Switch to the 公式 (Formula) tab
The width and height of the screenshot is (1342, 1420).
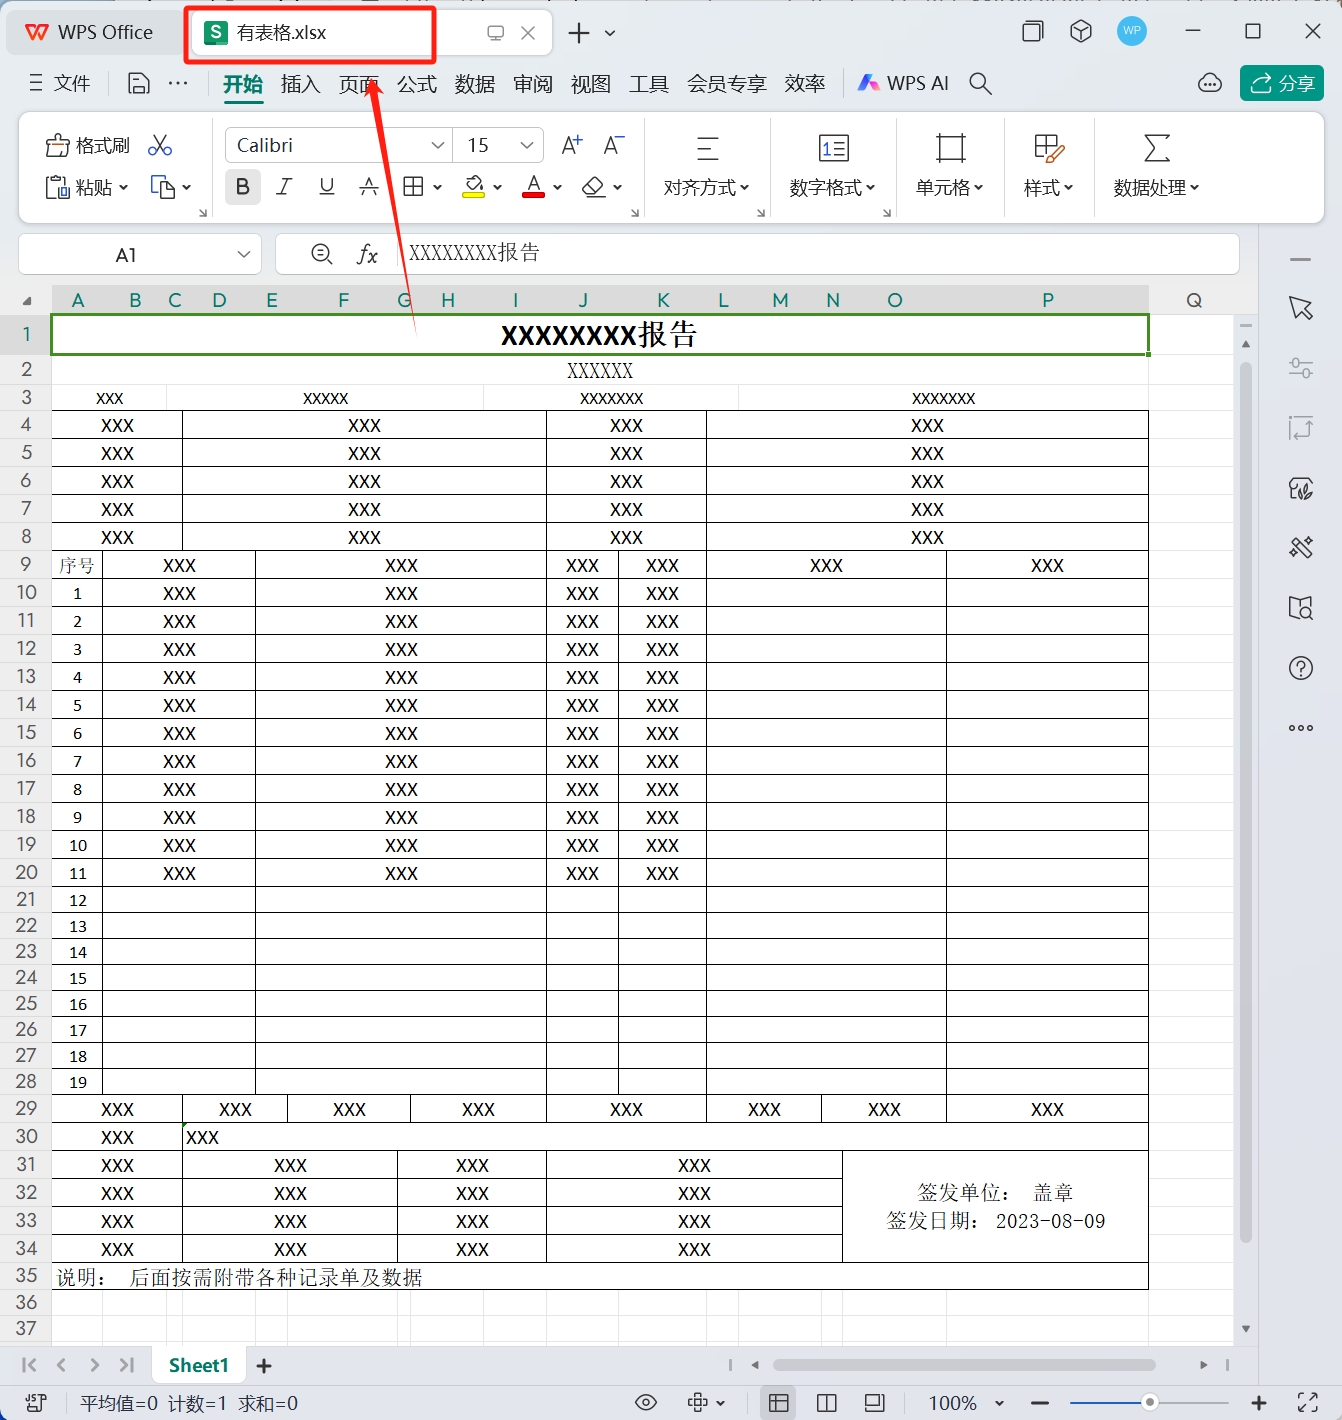point(417,84)
